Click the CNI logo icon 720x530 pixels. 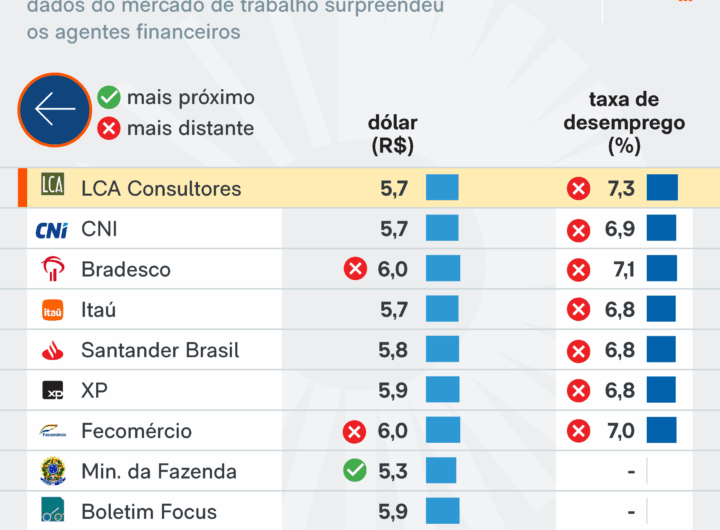(51, 229)
